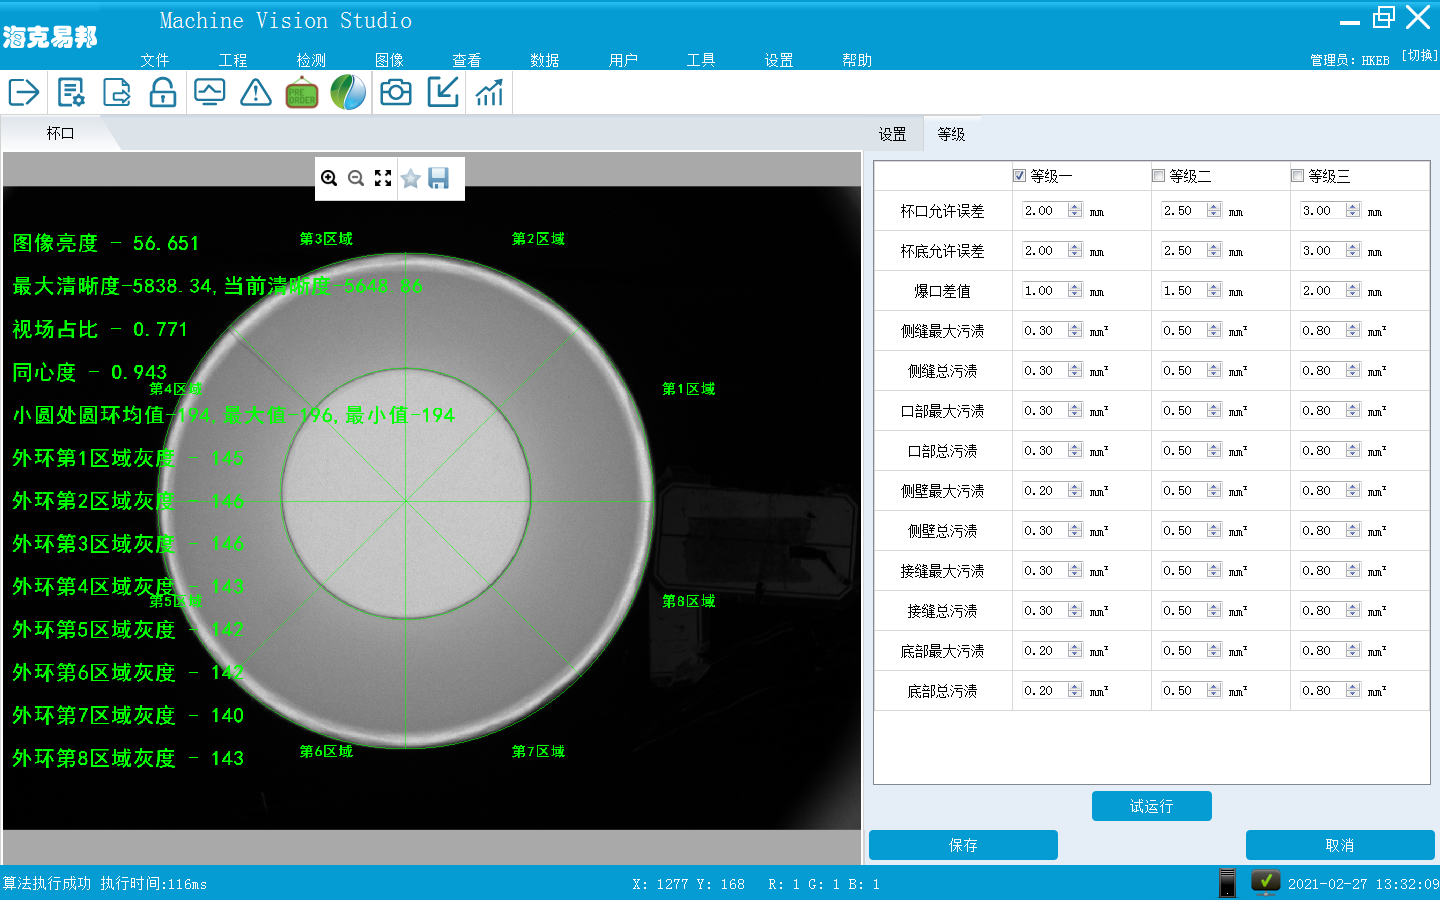This screenshot has width=1440, height=900.
Task: Click the padlock unlock icon
Action: [163, 93]
